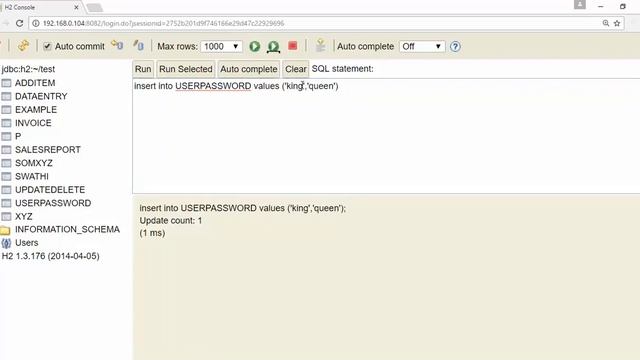Reload the page with browser refresh icon
This screenshot has height=360, width=640.
(19, 23)
